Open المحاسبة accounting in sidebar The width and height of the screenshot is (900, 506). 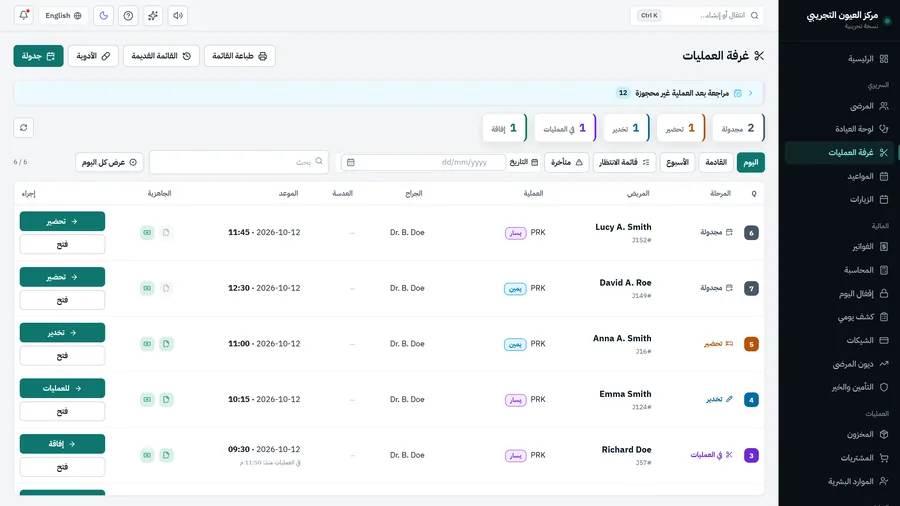[839, 270]
